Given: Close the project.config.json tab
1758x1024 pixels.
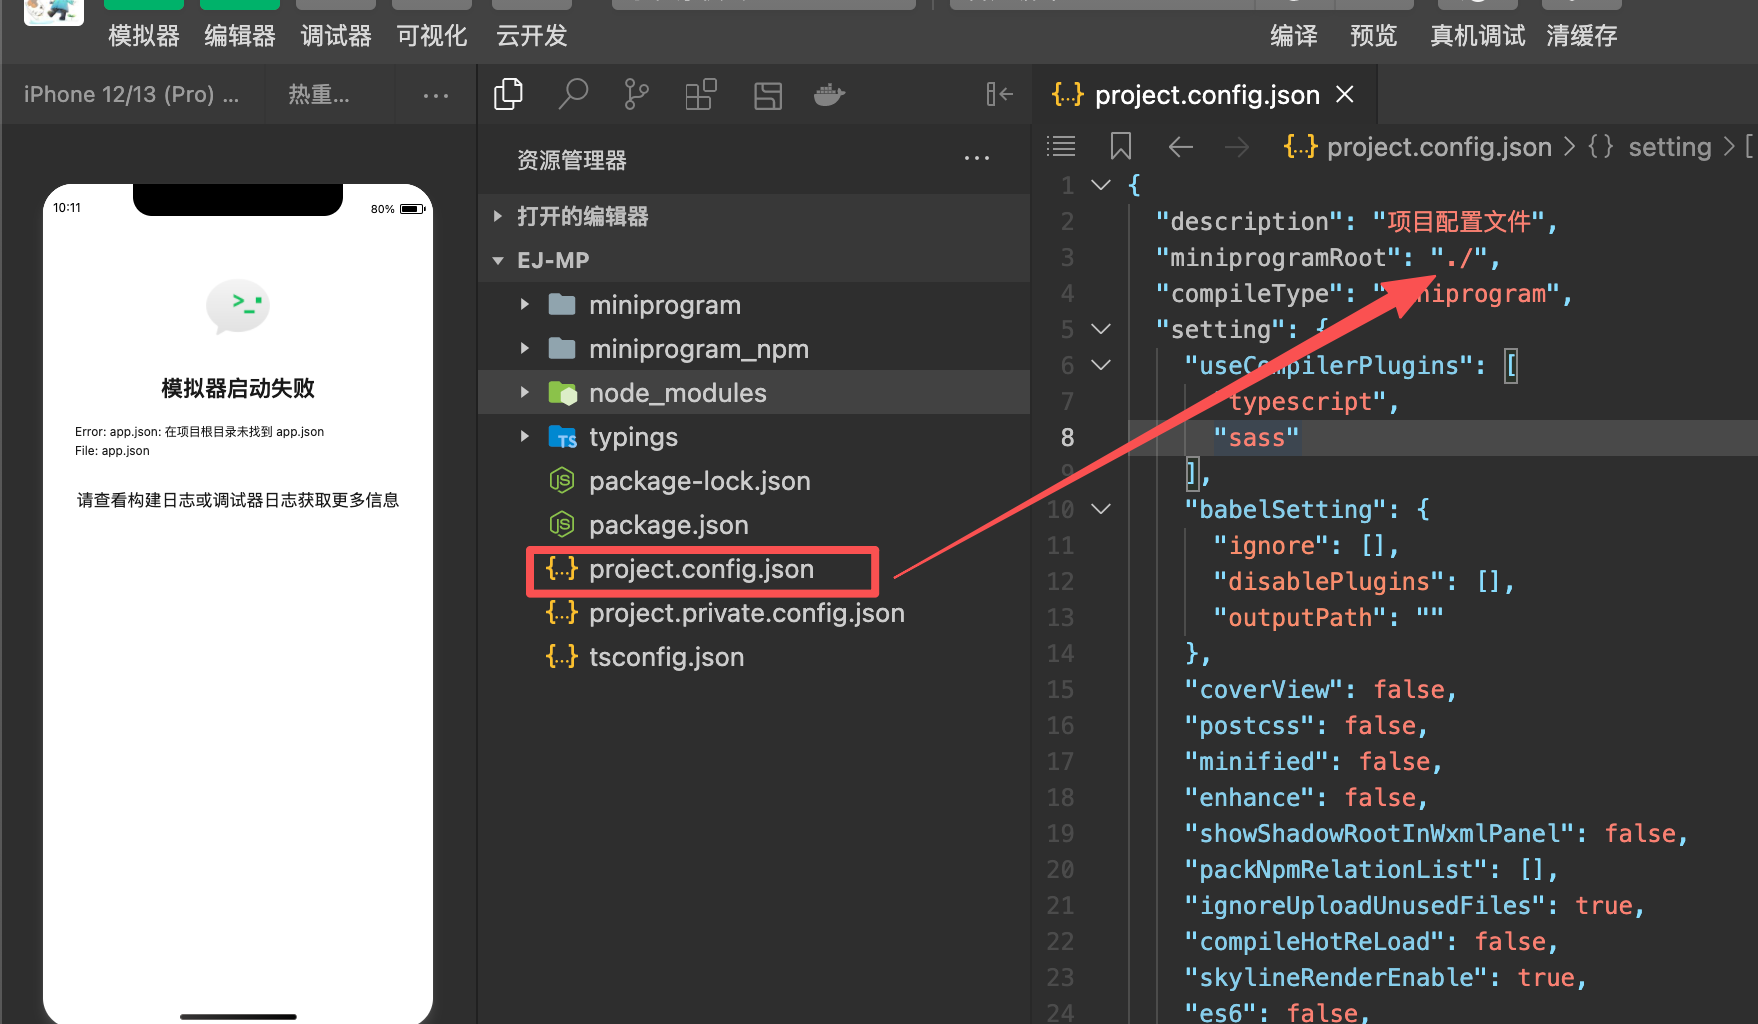Looking at the screenshot, I should pos(1345,94).
